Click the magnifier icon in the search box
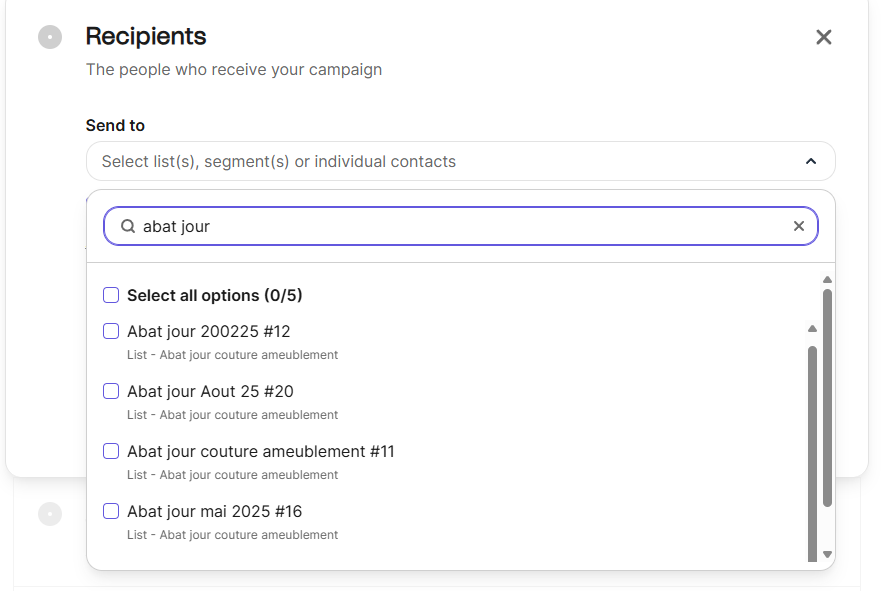This screenshot has height=591, width=892. click(128, 226)
